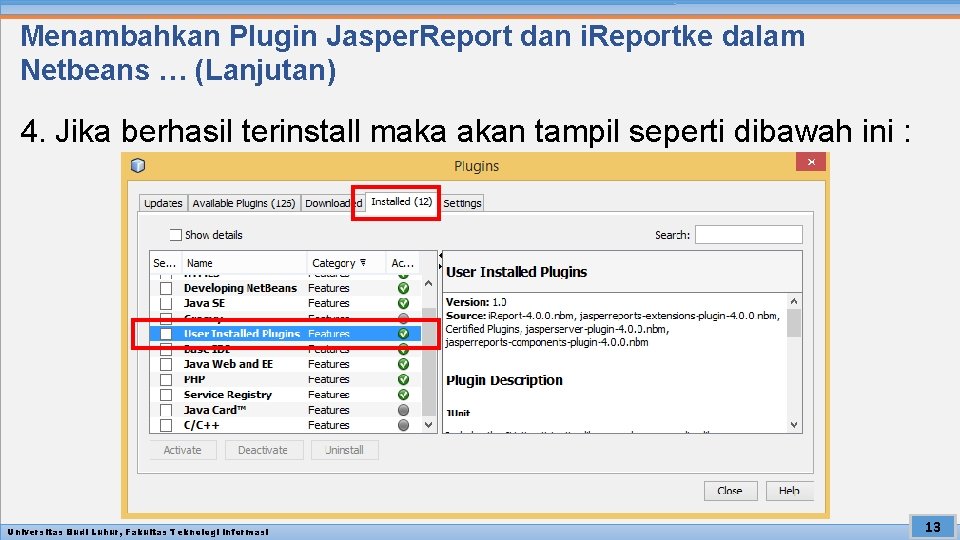Click gray inactive status icon for Java Card
Viewport: 960px width, 540px height.
tap(403, 410)
